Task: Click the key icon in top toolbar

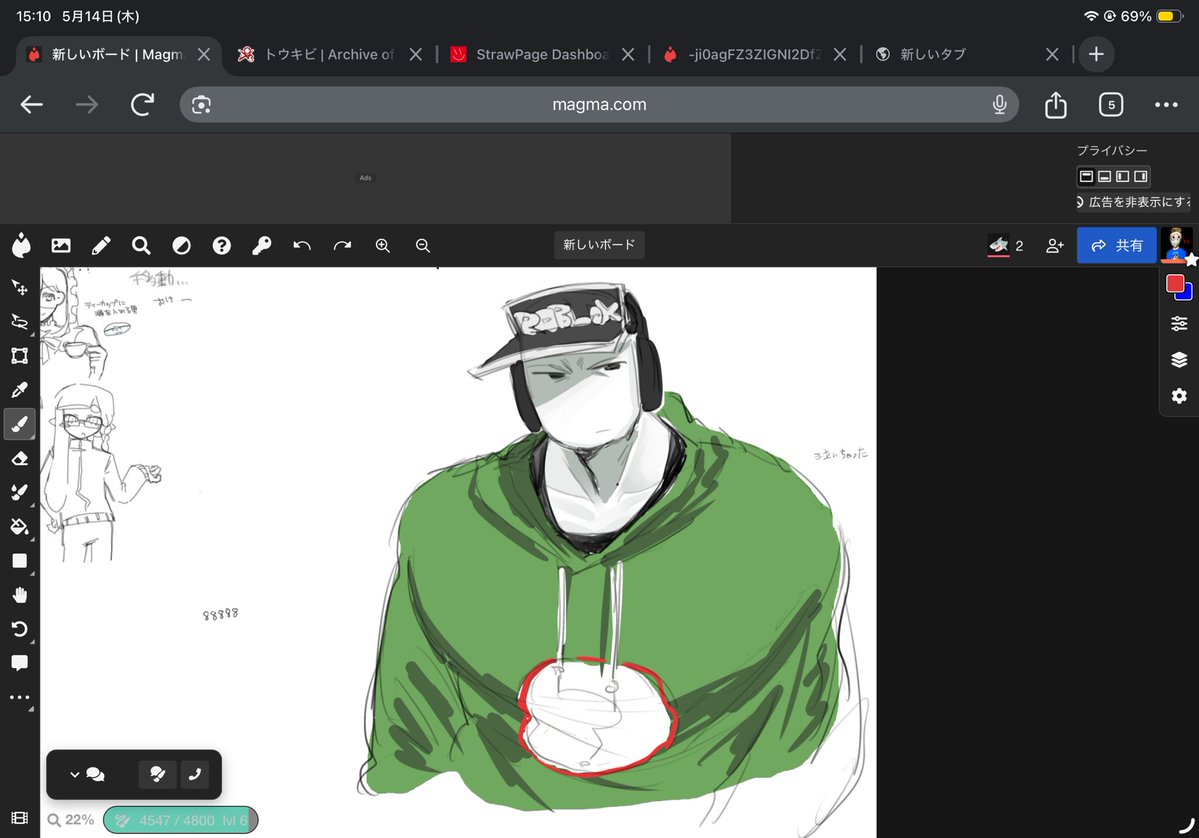Action: coord(262,245)
